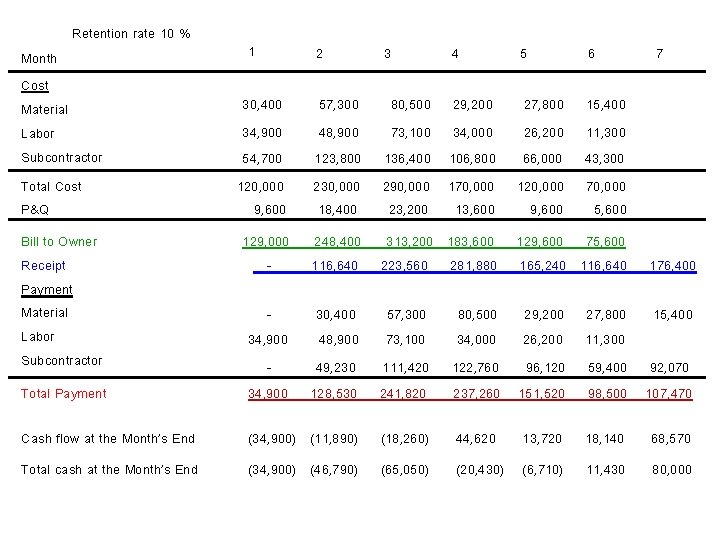Click Bill to Owner value 248,400
The image size is (720, 540).
pyautogui.click(x=337, y=242)
